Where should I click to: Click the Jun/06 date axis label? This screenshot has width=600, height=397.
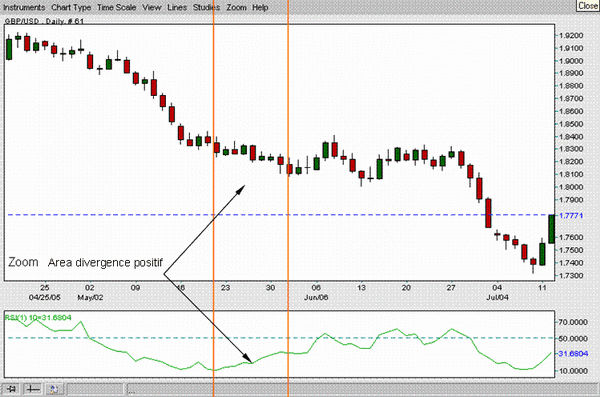coord(316,297)
